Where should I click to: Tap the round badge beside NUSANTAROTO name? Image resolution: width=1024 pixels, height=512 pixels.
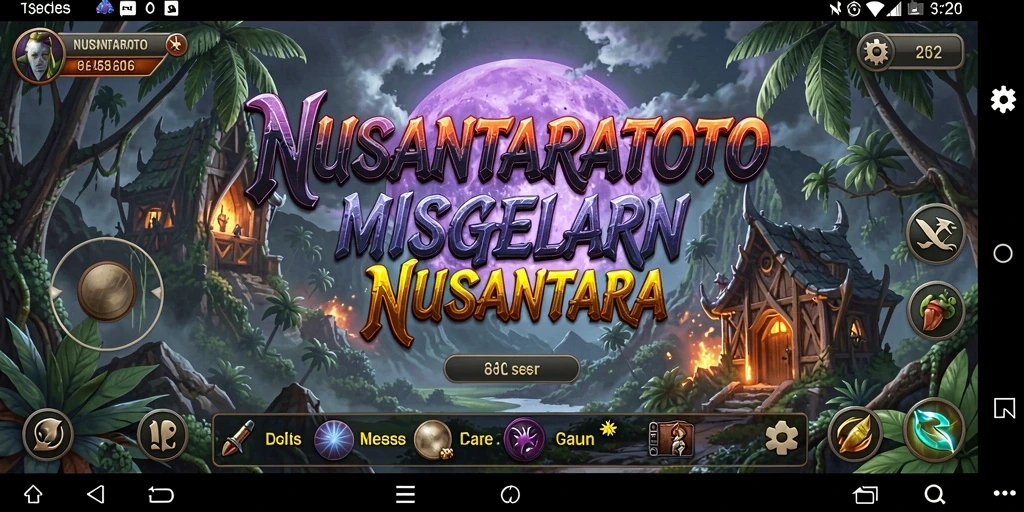coord(176,45)
